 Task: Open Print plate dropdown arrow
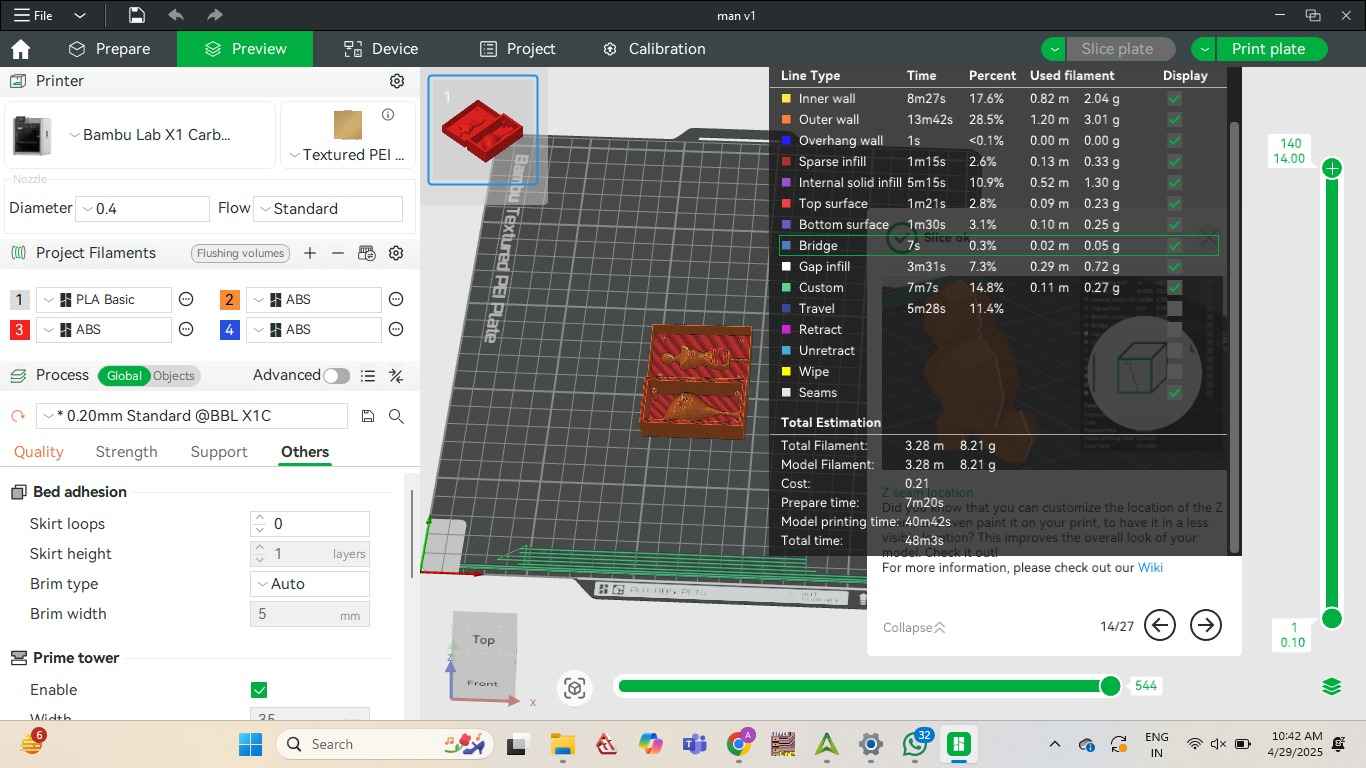coord(1203,49)
